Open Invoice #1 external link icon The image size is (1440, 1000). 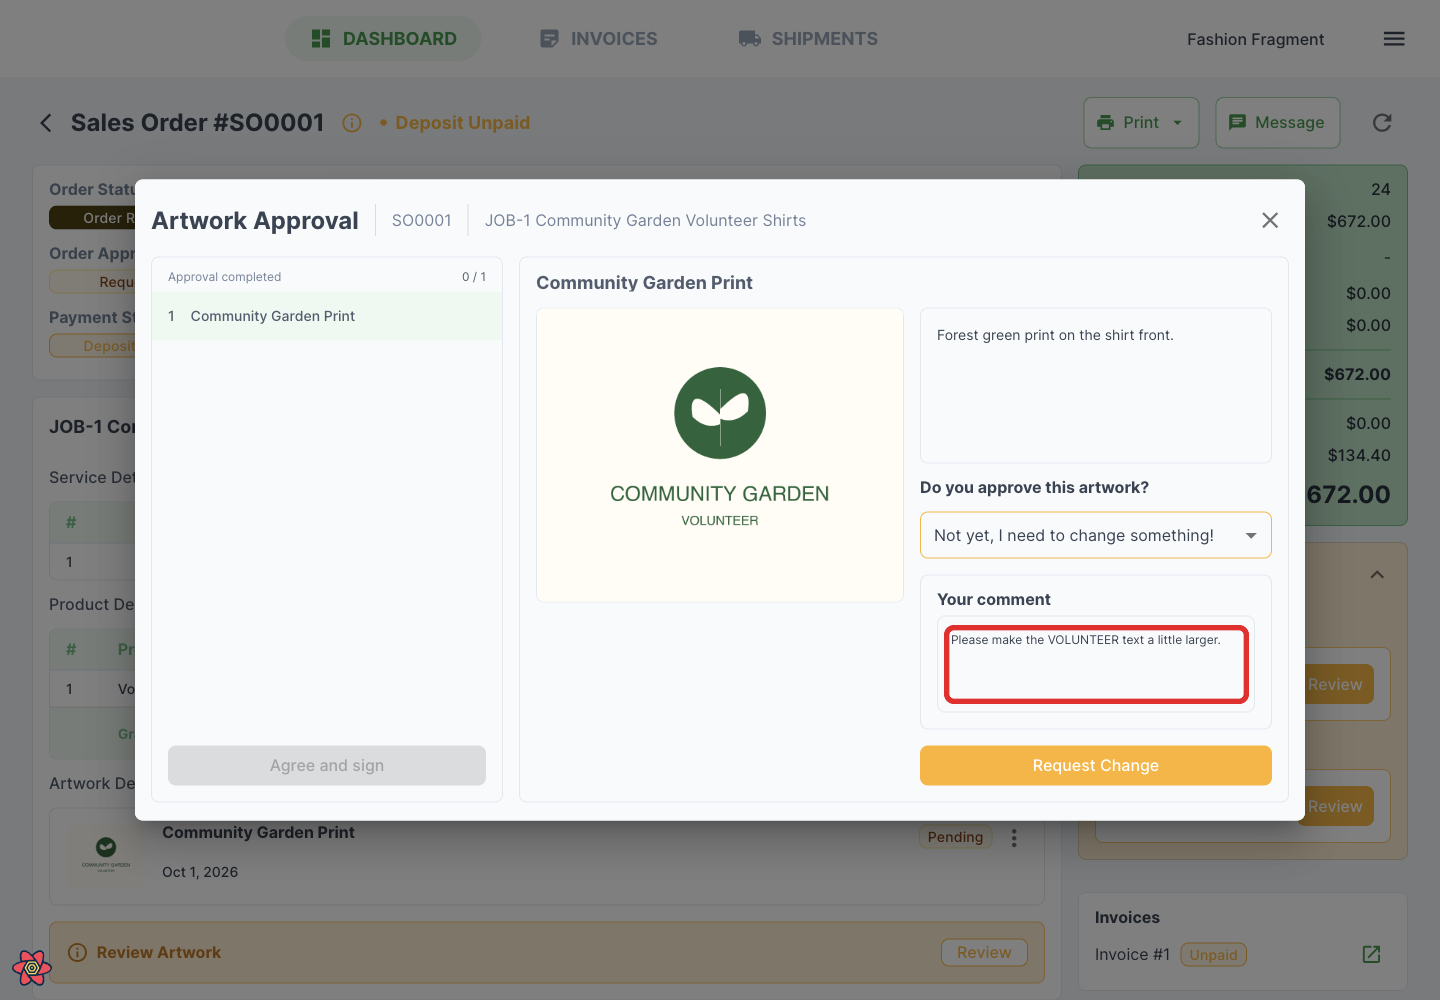(x=1372, y=954)
